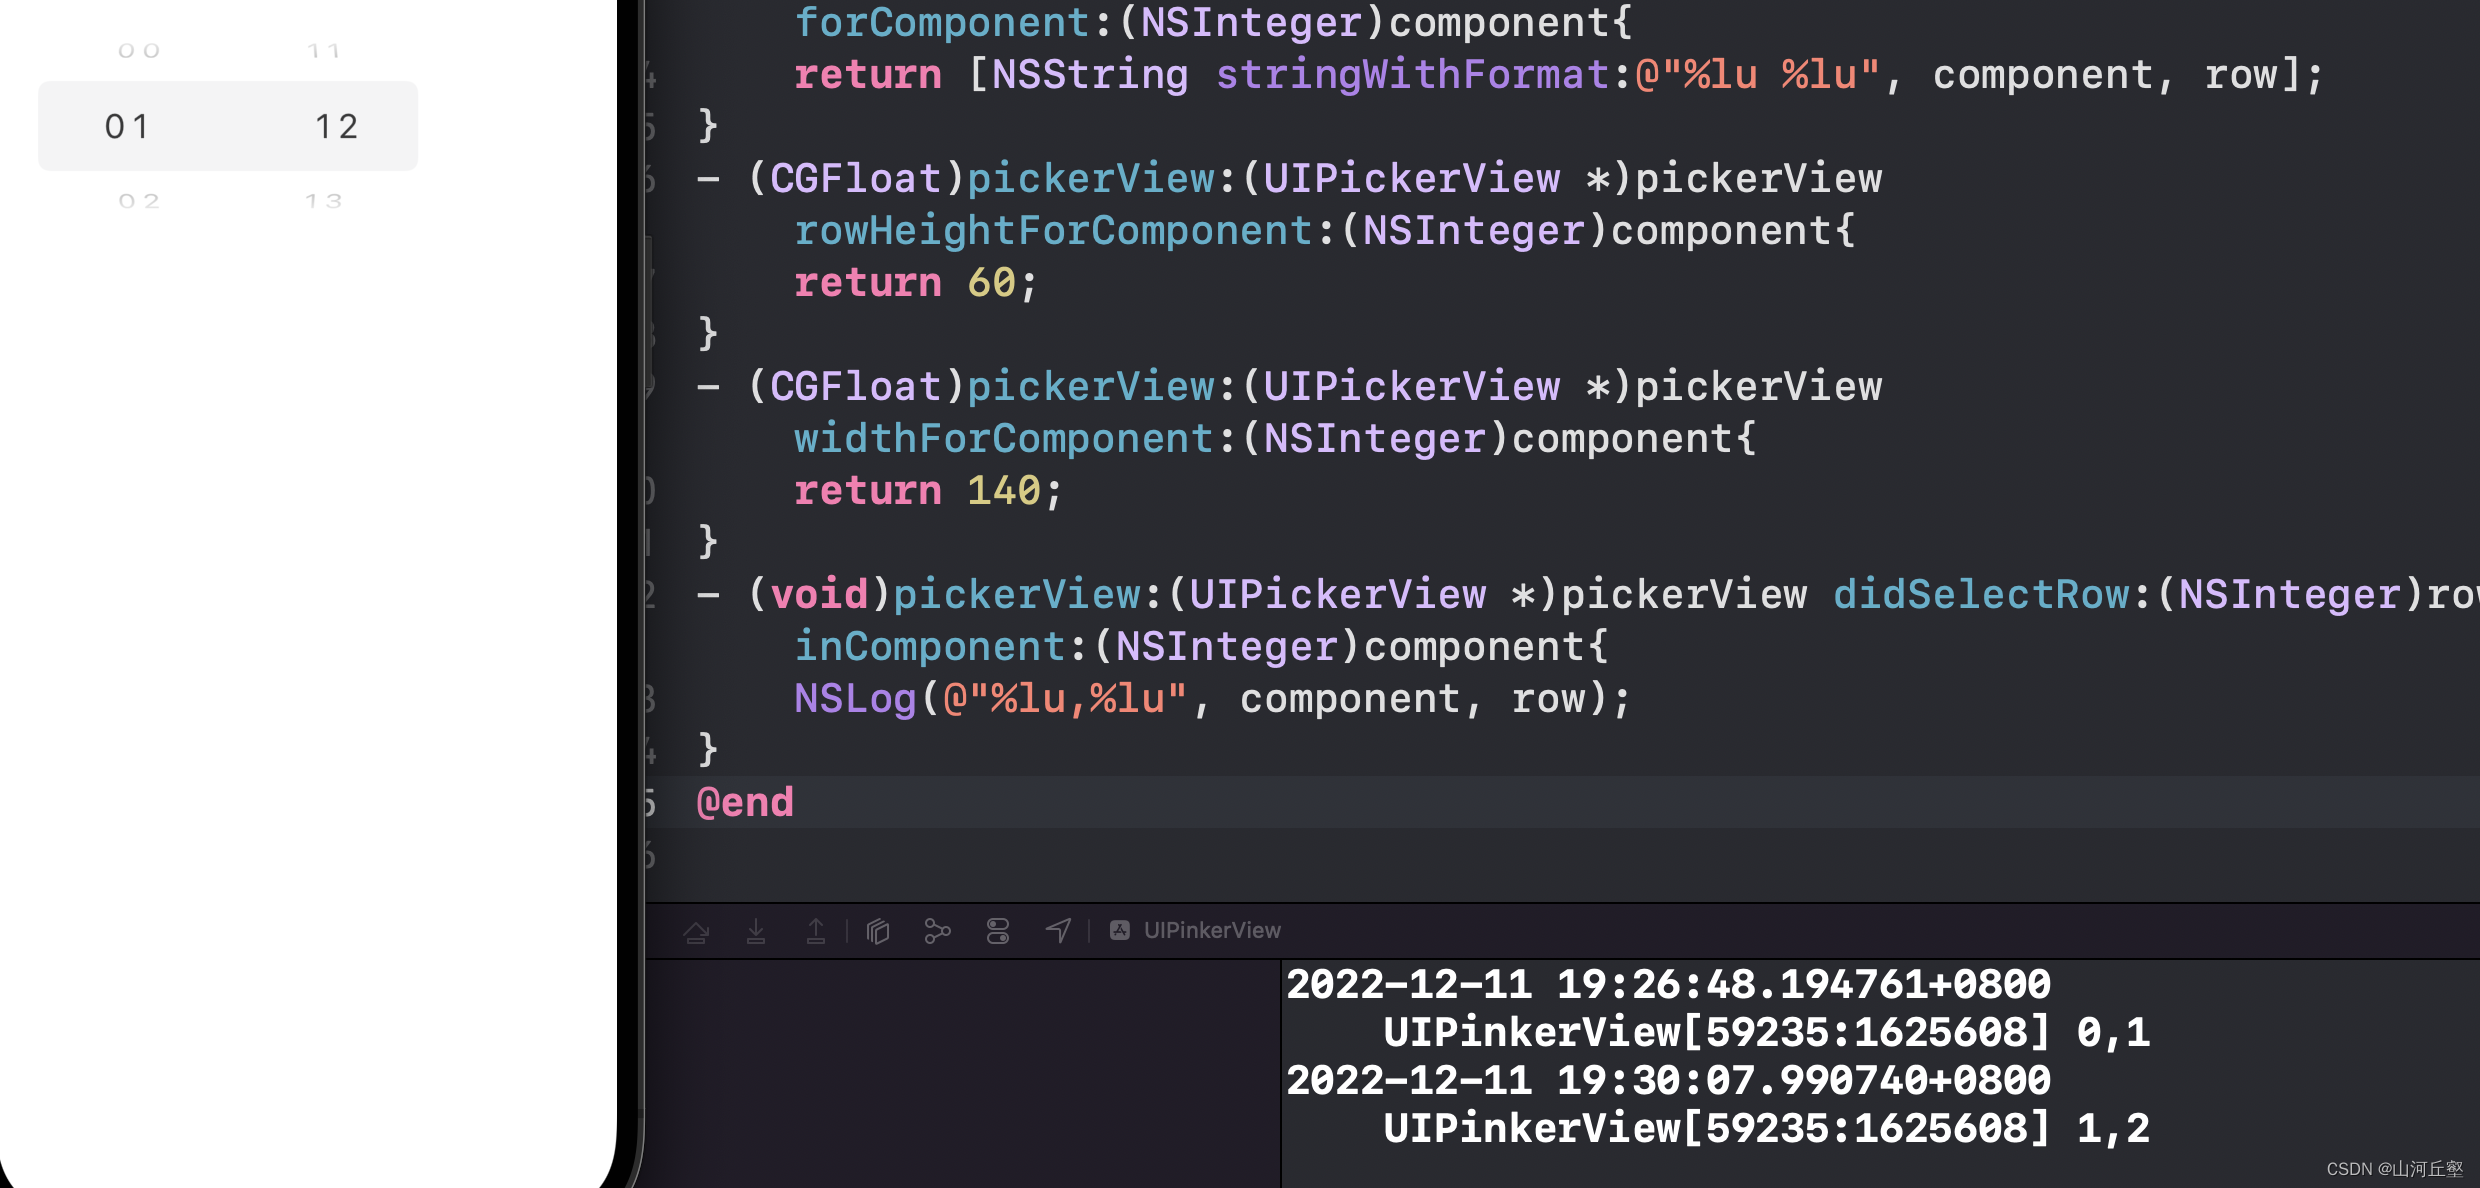The width and height of the screenshot is (2480, 1188).
Task: Click the Step Out debug icon
Action: tap(816, 932)
